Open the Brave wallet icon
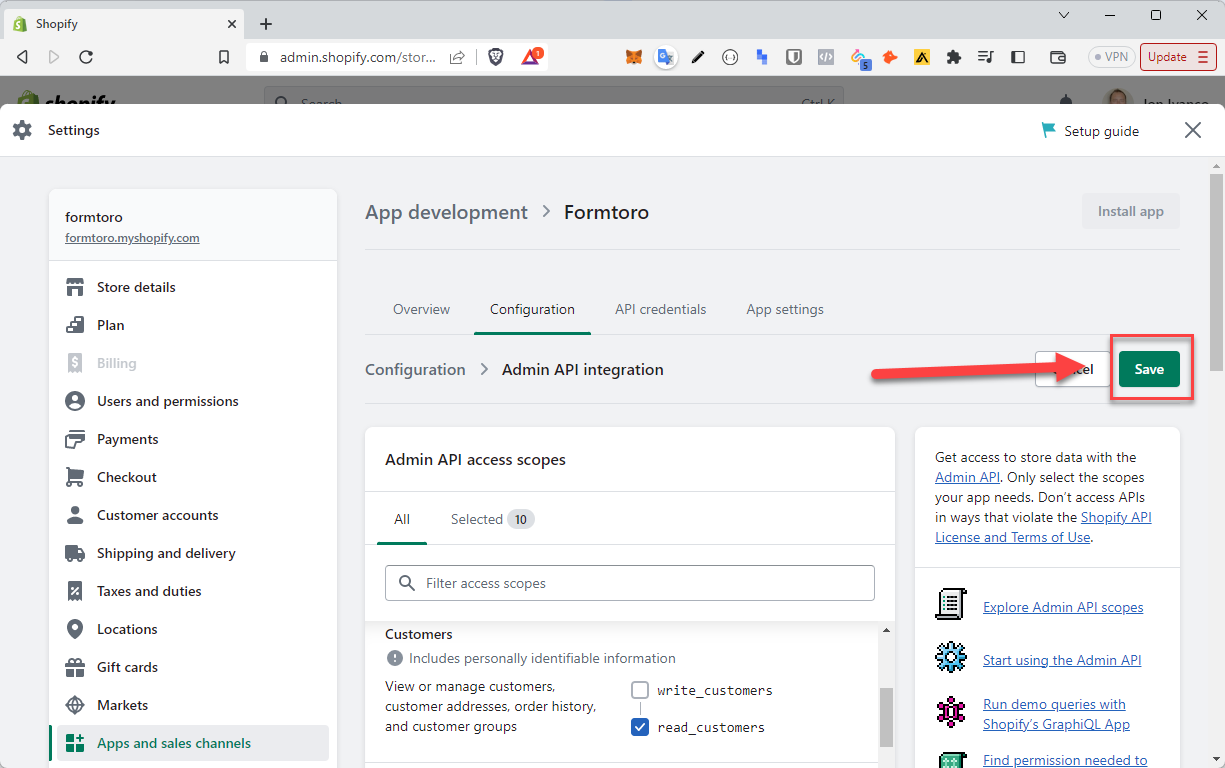 1058,57
